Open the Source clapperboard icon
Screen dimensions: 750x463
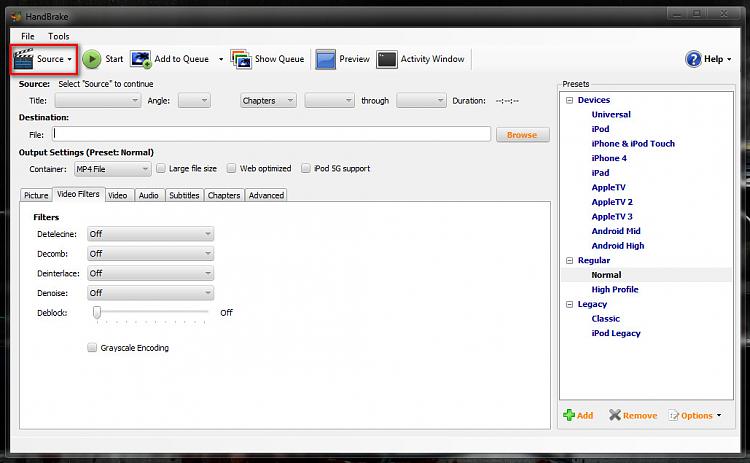click(23, 59)
